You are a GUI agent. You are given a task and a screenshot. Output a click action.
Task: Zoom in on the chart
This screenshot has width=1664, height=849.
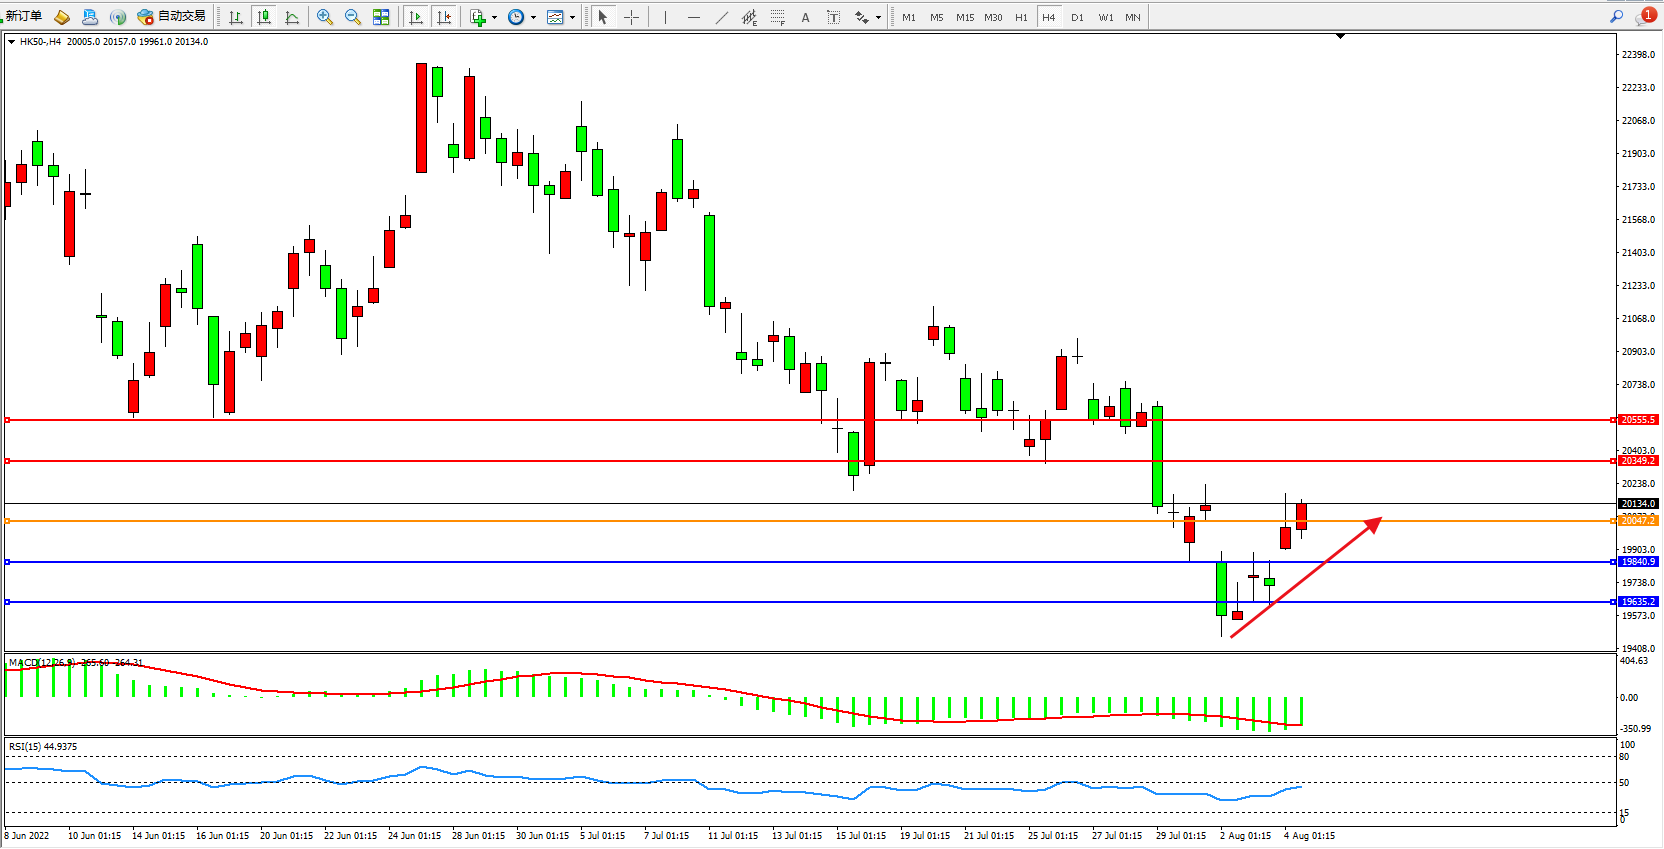[x=325, y=17]
